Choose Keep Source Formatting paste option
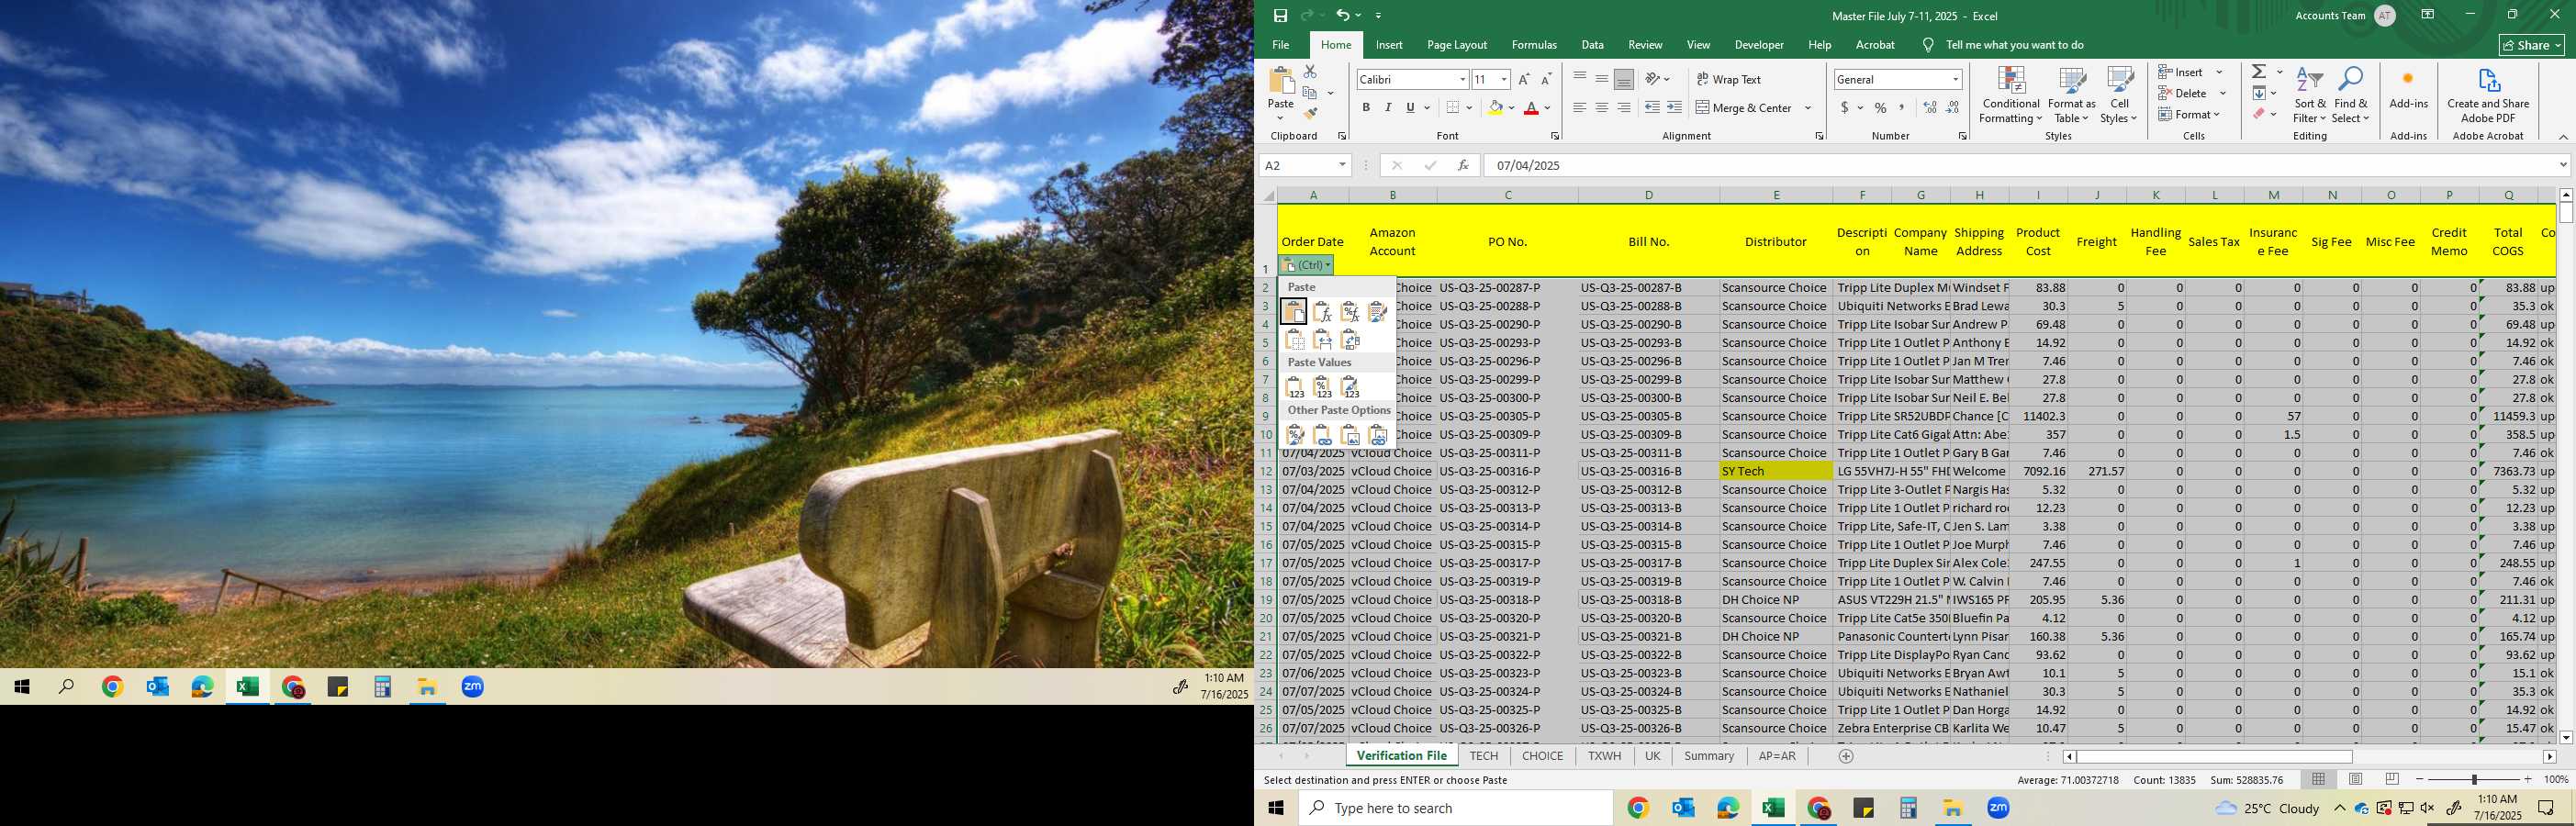2576x826 pixels. tap(1378, 312)
